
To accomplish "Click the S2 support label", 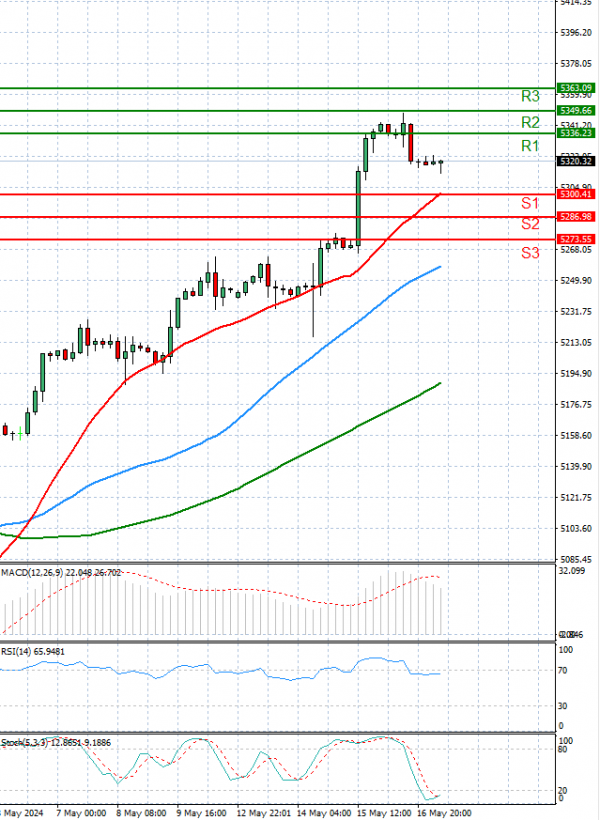I will pos(530,224).
